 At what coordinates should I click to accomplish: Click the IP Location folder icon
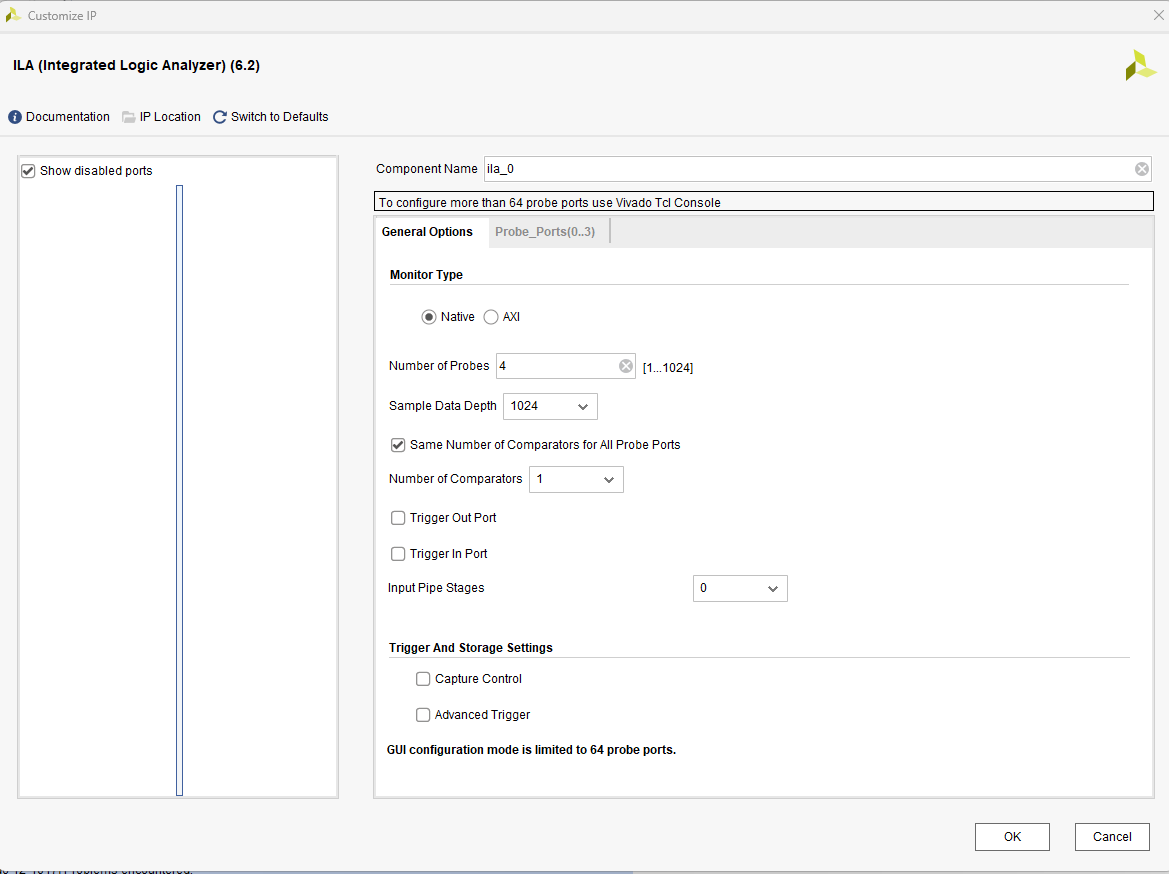pyautogui.click(x=128, y=117)
